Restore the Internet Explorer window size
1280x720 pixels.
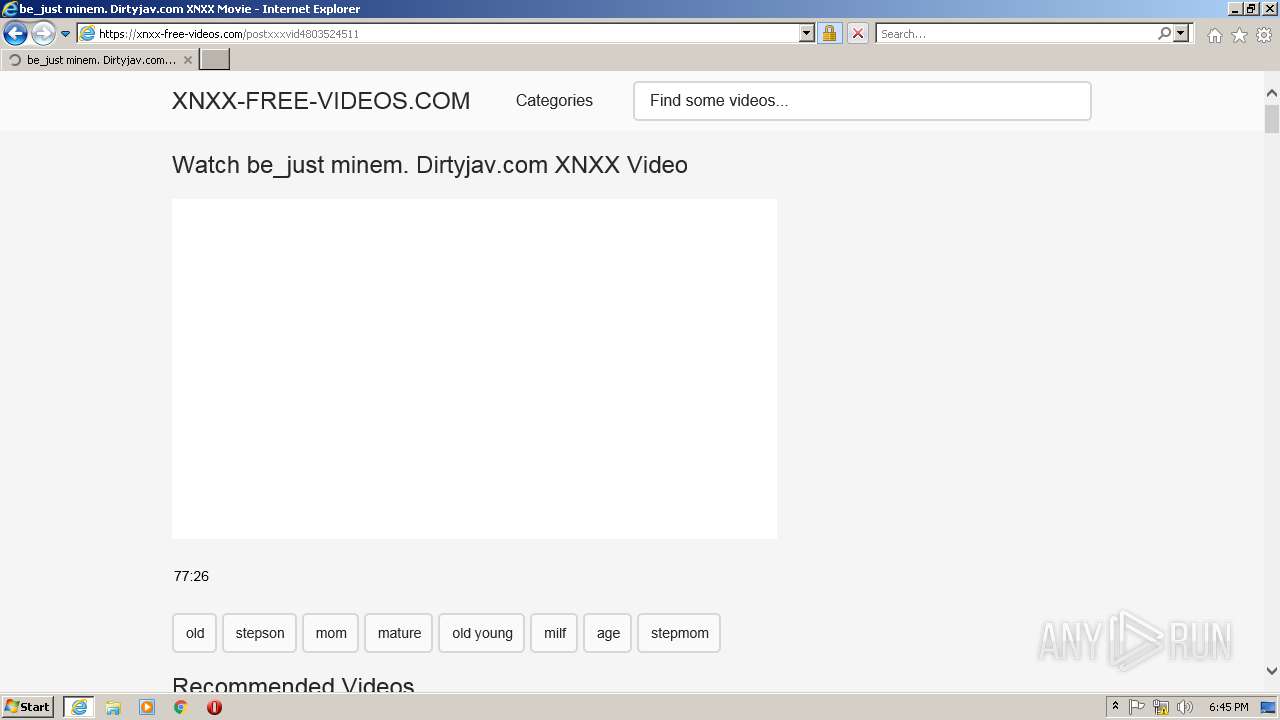click(x=1250, y=9)
